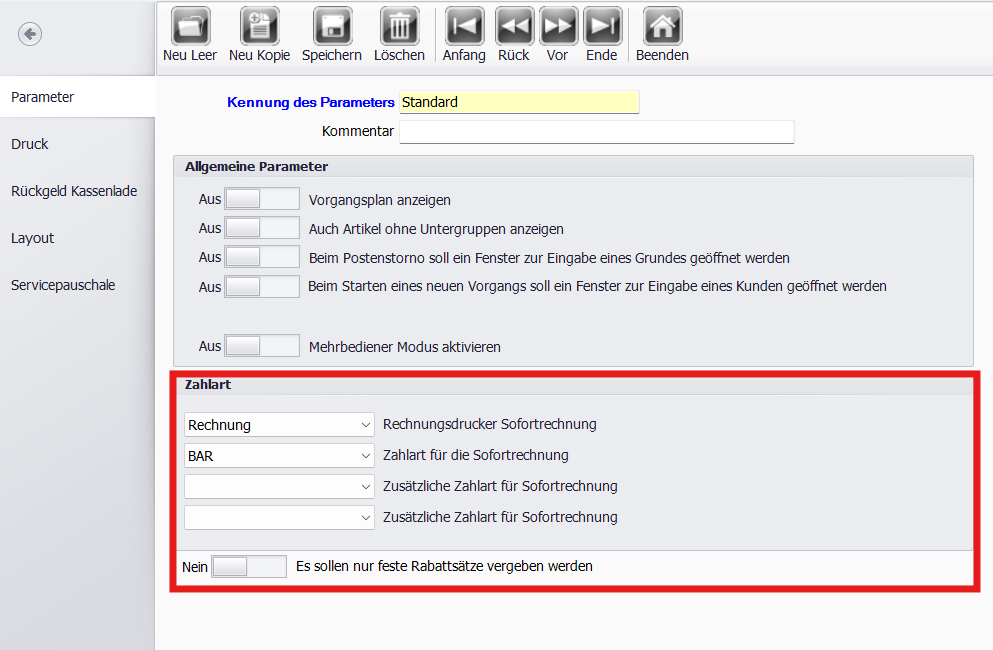Screen dimensions: 993x650
Task: Advance to next record with Vor
Action: click(558, 26)
